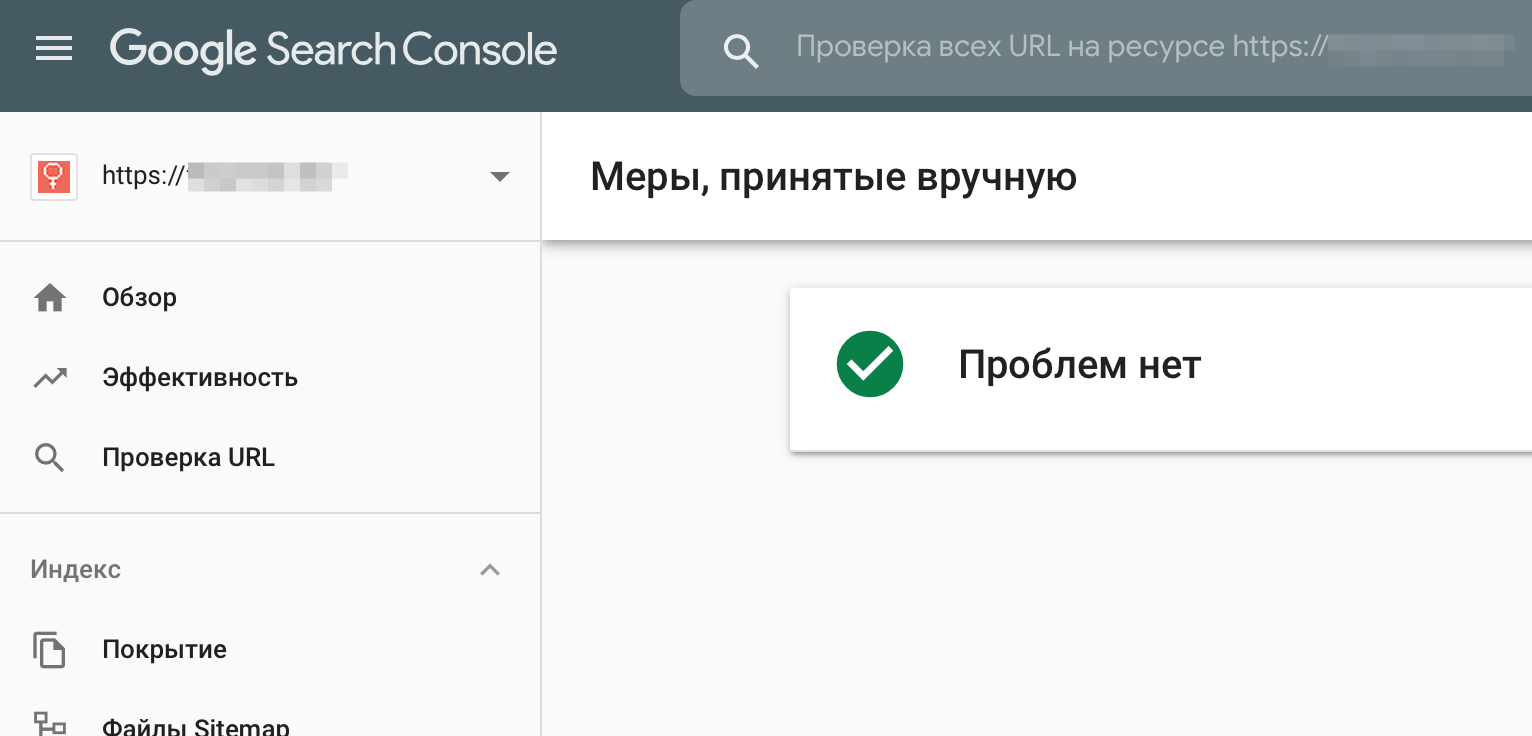Collapse the Индекс section

pyautogui.click(x=490, y=570)
